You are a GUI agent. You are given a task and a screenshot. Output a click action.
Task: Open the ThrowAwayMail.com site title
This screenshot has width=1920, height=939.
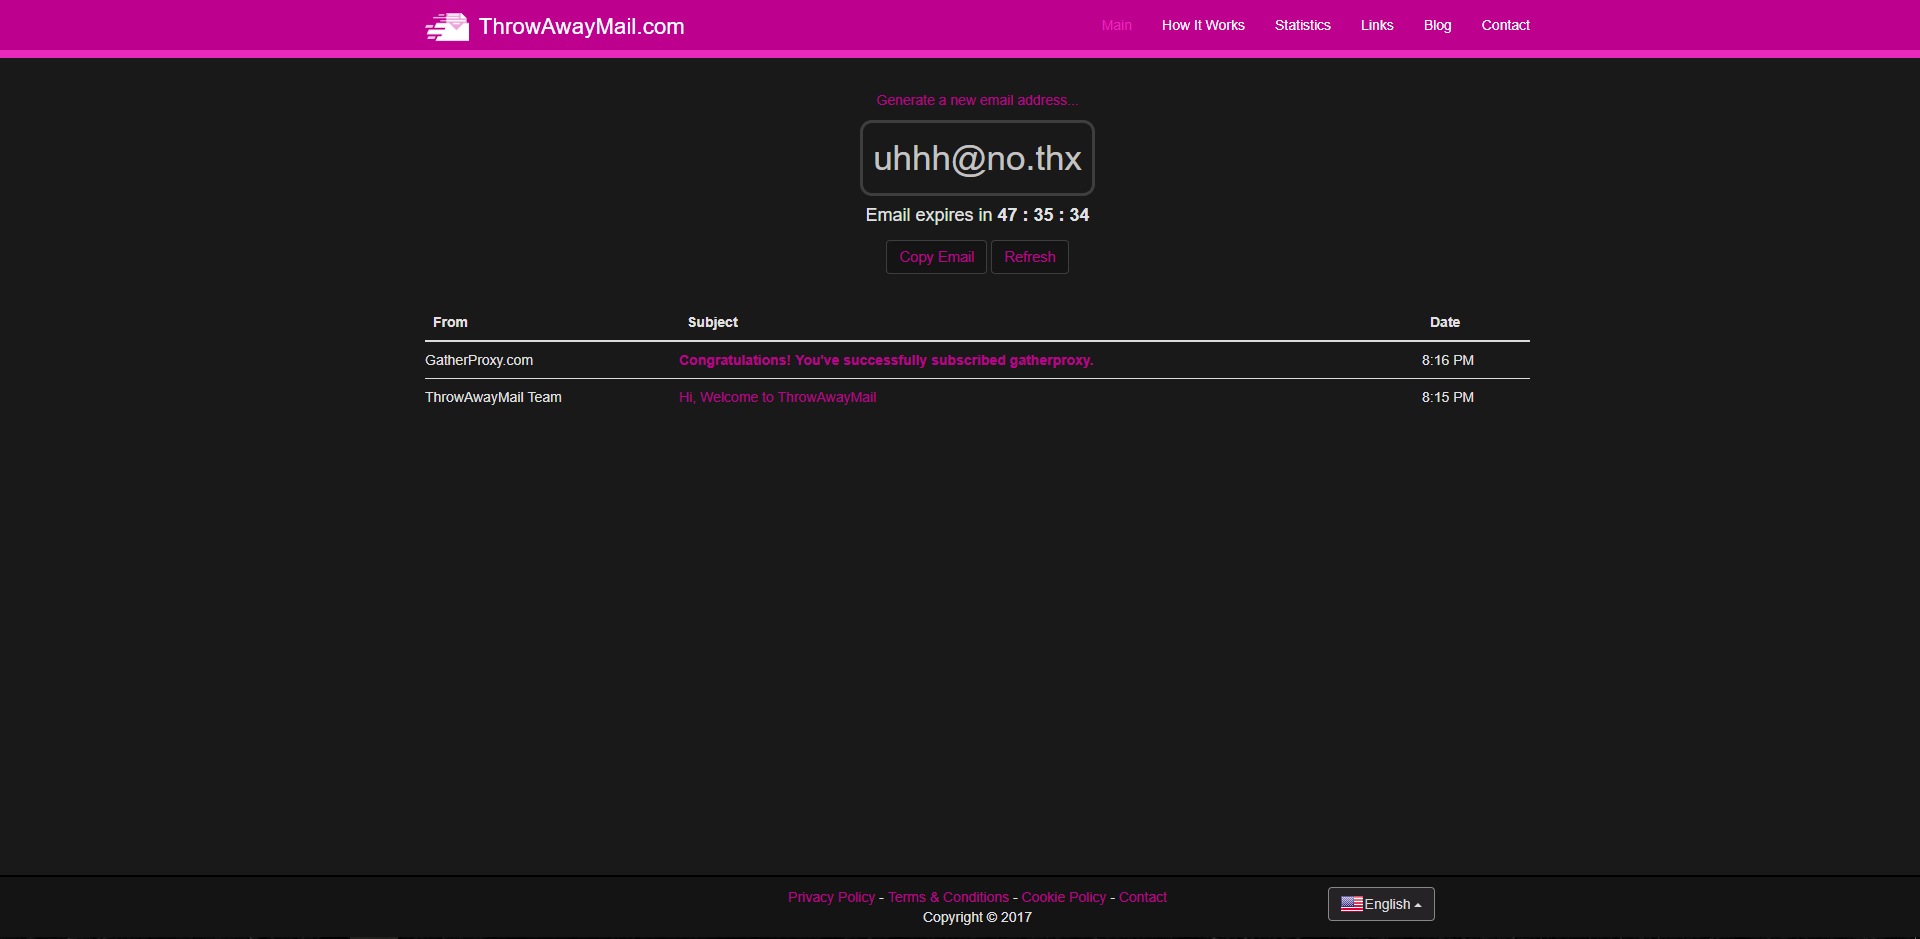(x=581, y=27)
